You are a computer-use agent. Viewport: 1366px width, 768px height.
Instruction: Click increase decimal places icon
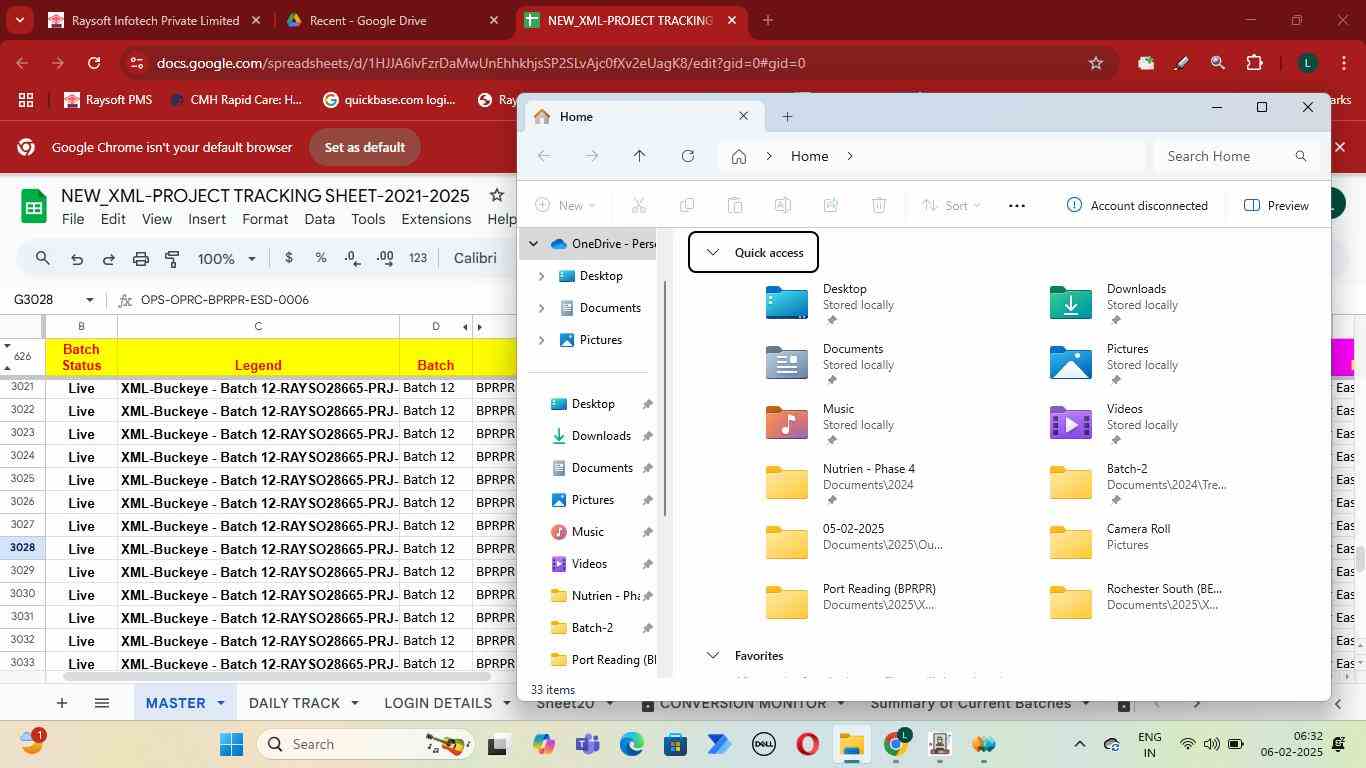pyautogui.click(x=385, y=258)
